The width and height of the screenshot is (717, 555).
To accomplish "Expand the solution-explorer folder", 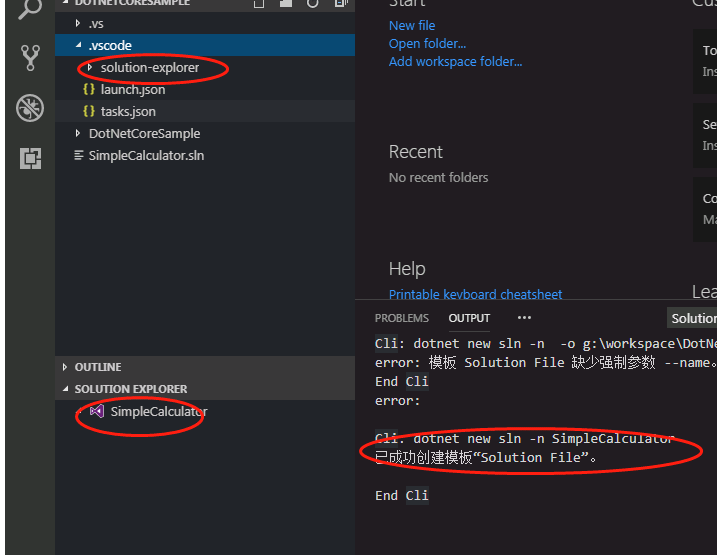I will [90, 68].
